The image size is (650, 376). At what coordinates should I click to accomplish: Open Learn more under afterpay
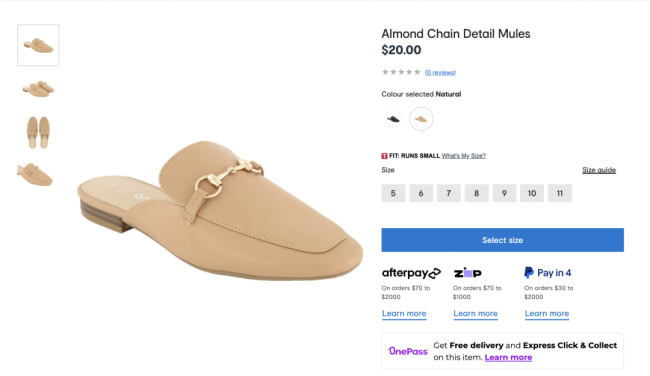404,314
